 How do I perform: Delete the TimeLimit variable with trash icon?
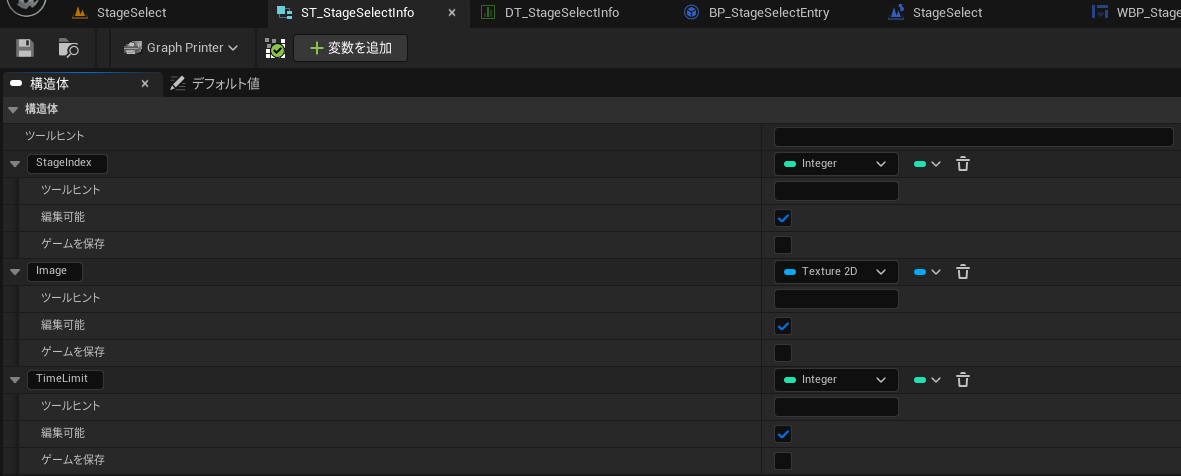(962, 380)
